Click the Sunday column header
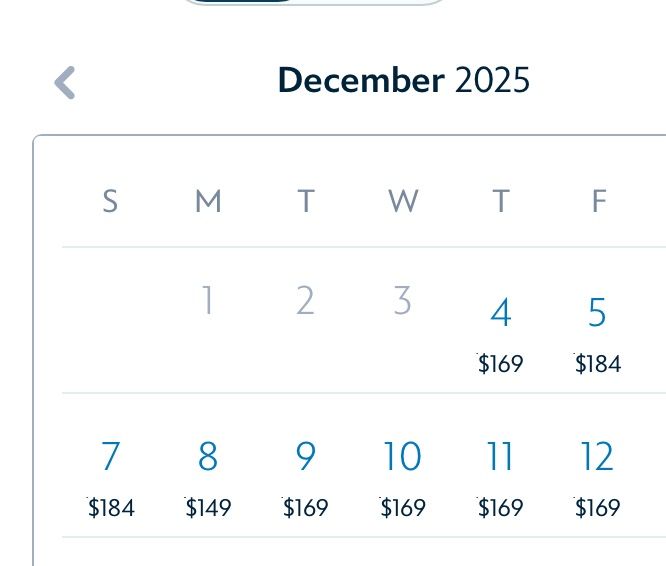This screenshot has height=566, width=666. coord(110,202)
